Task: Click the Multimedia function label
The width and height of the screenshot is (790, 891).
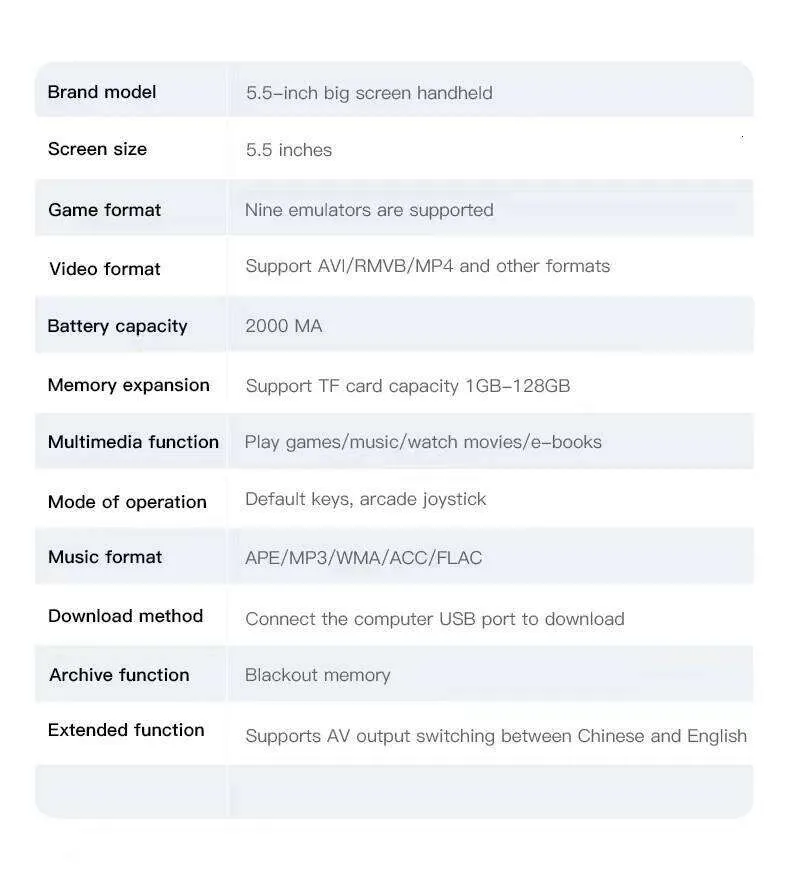Action: [133, 442]
